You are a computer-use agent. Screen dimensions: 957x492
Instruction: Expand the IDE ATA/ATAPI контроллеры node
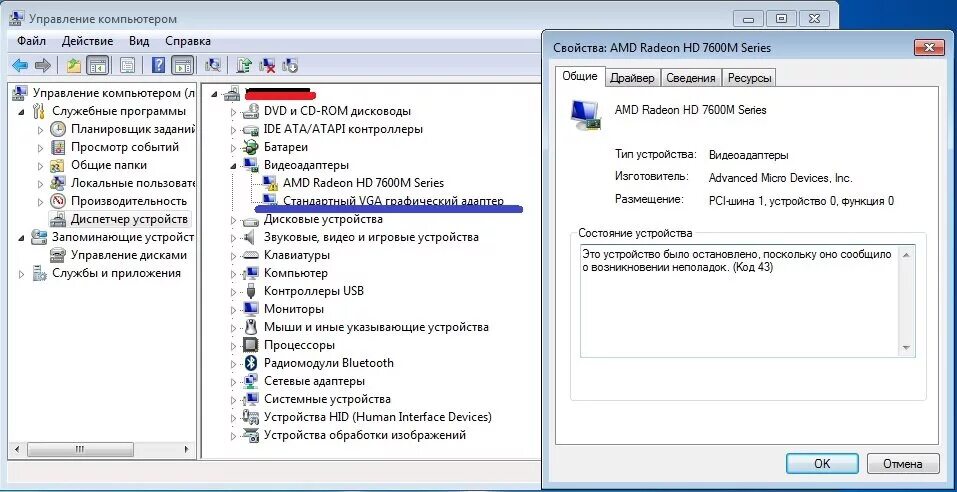(233, 129)
